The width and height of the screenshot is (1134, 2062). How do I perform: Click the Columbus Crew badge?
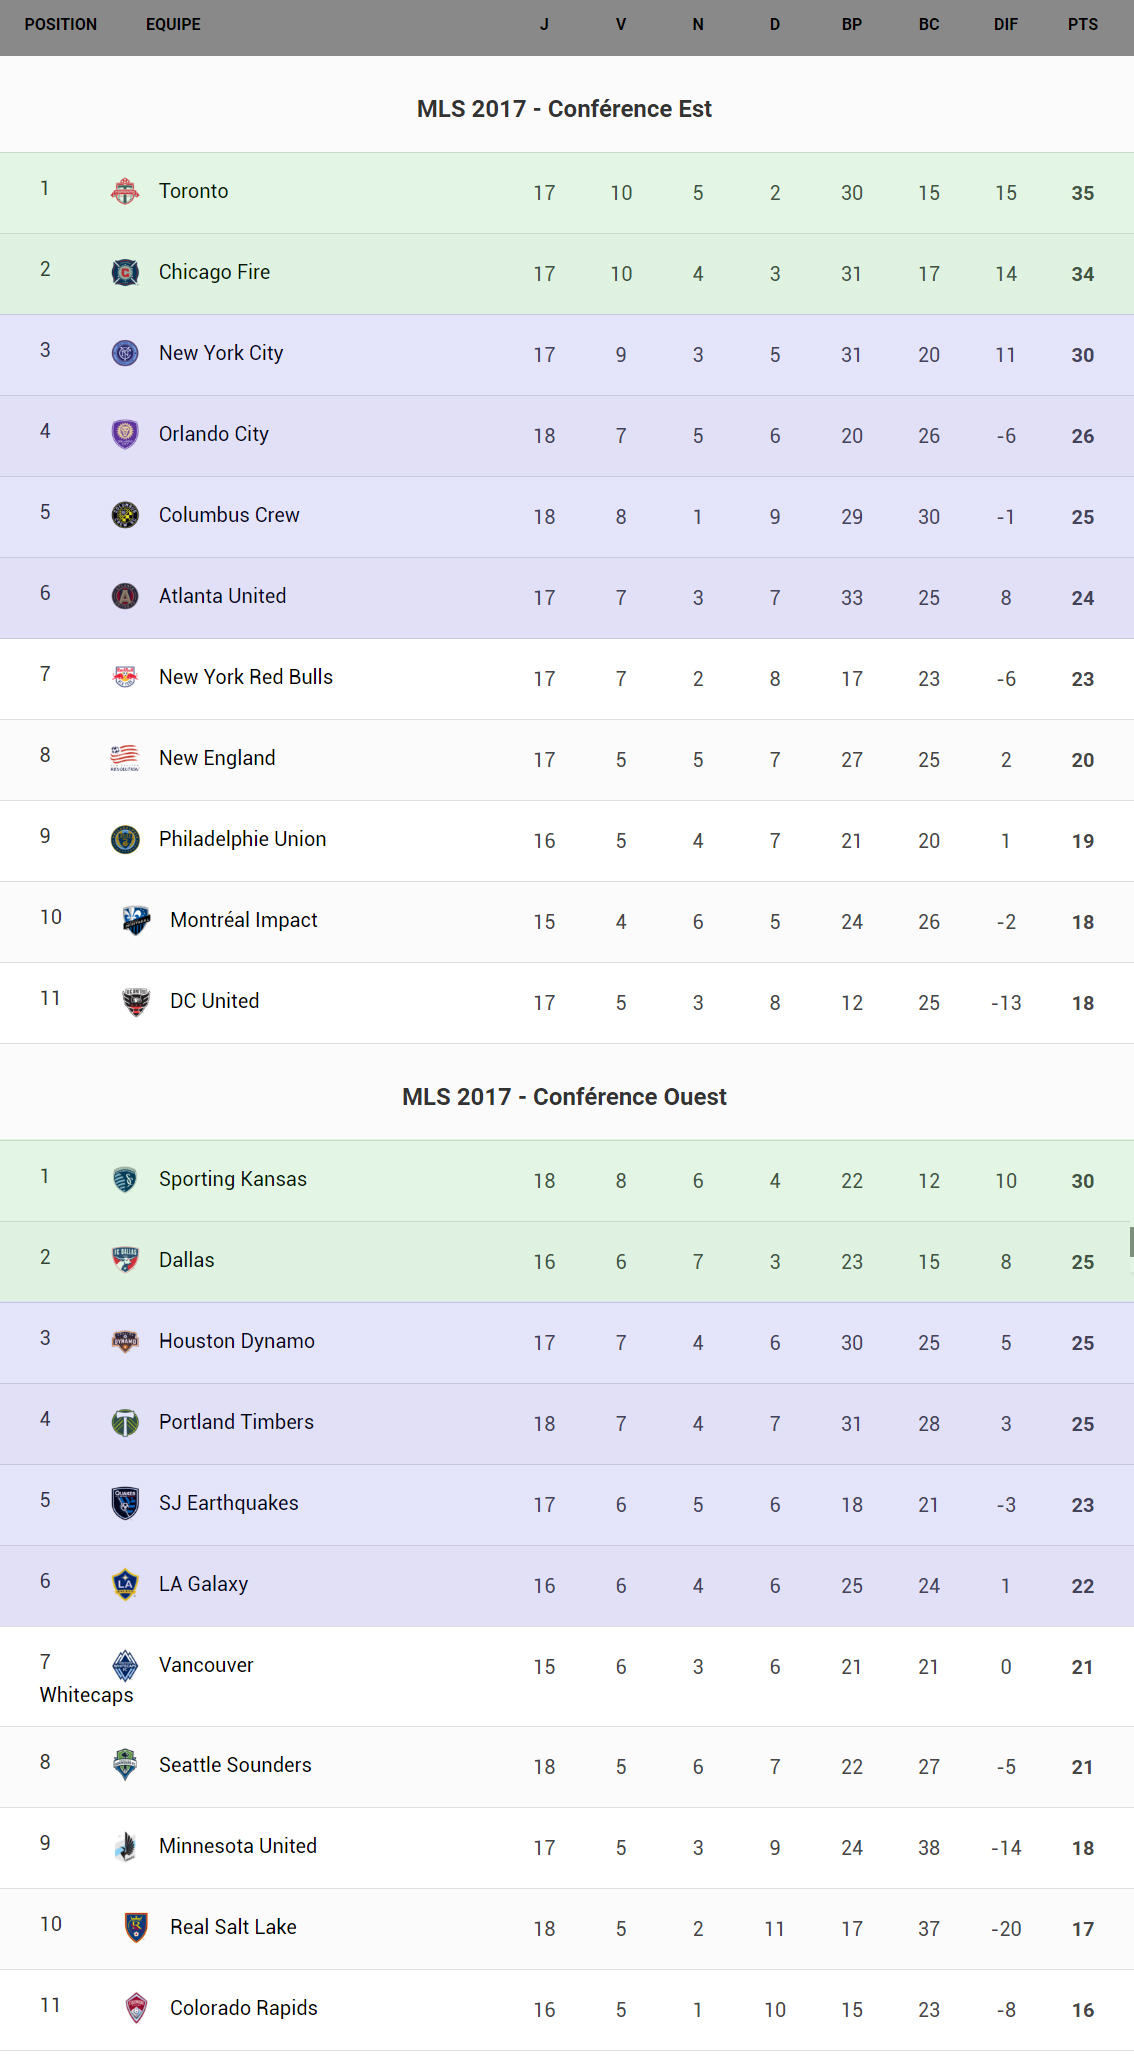coord(125,515)
